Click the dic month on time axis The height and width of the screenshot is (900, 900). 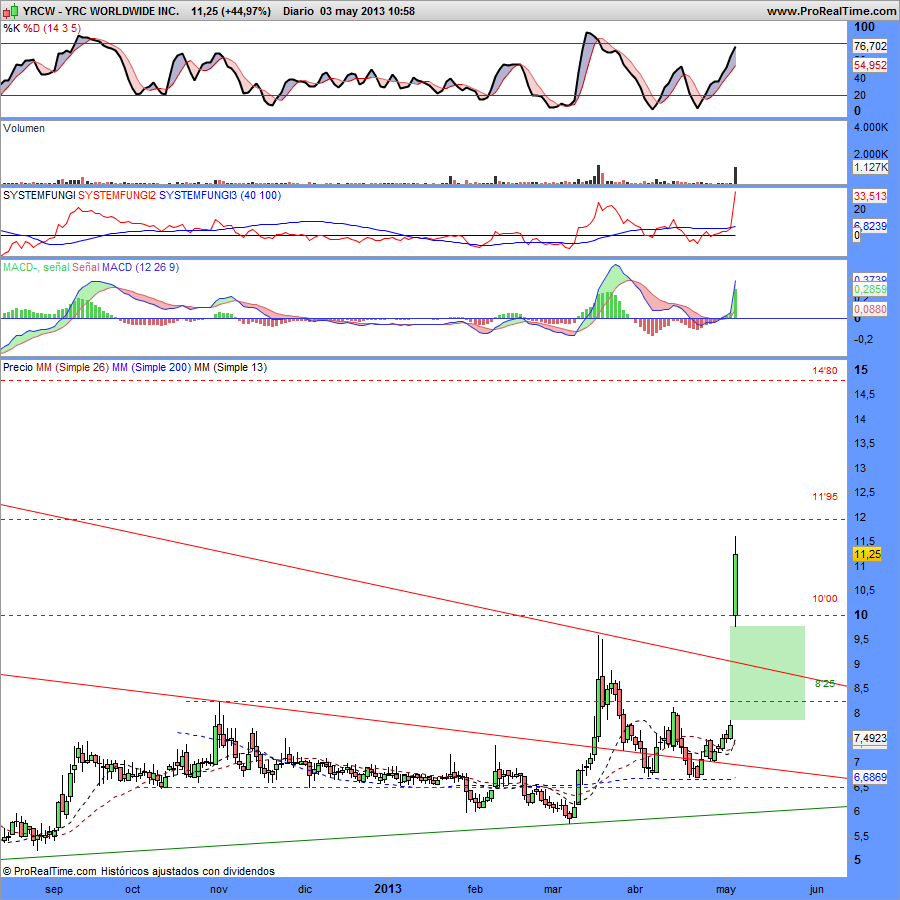(305, 890)
